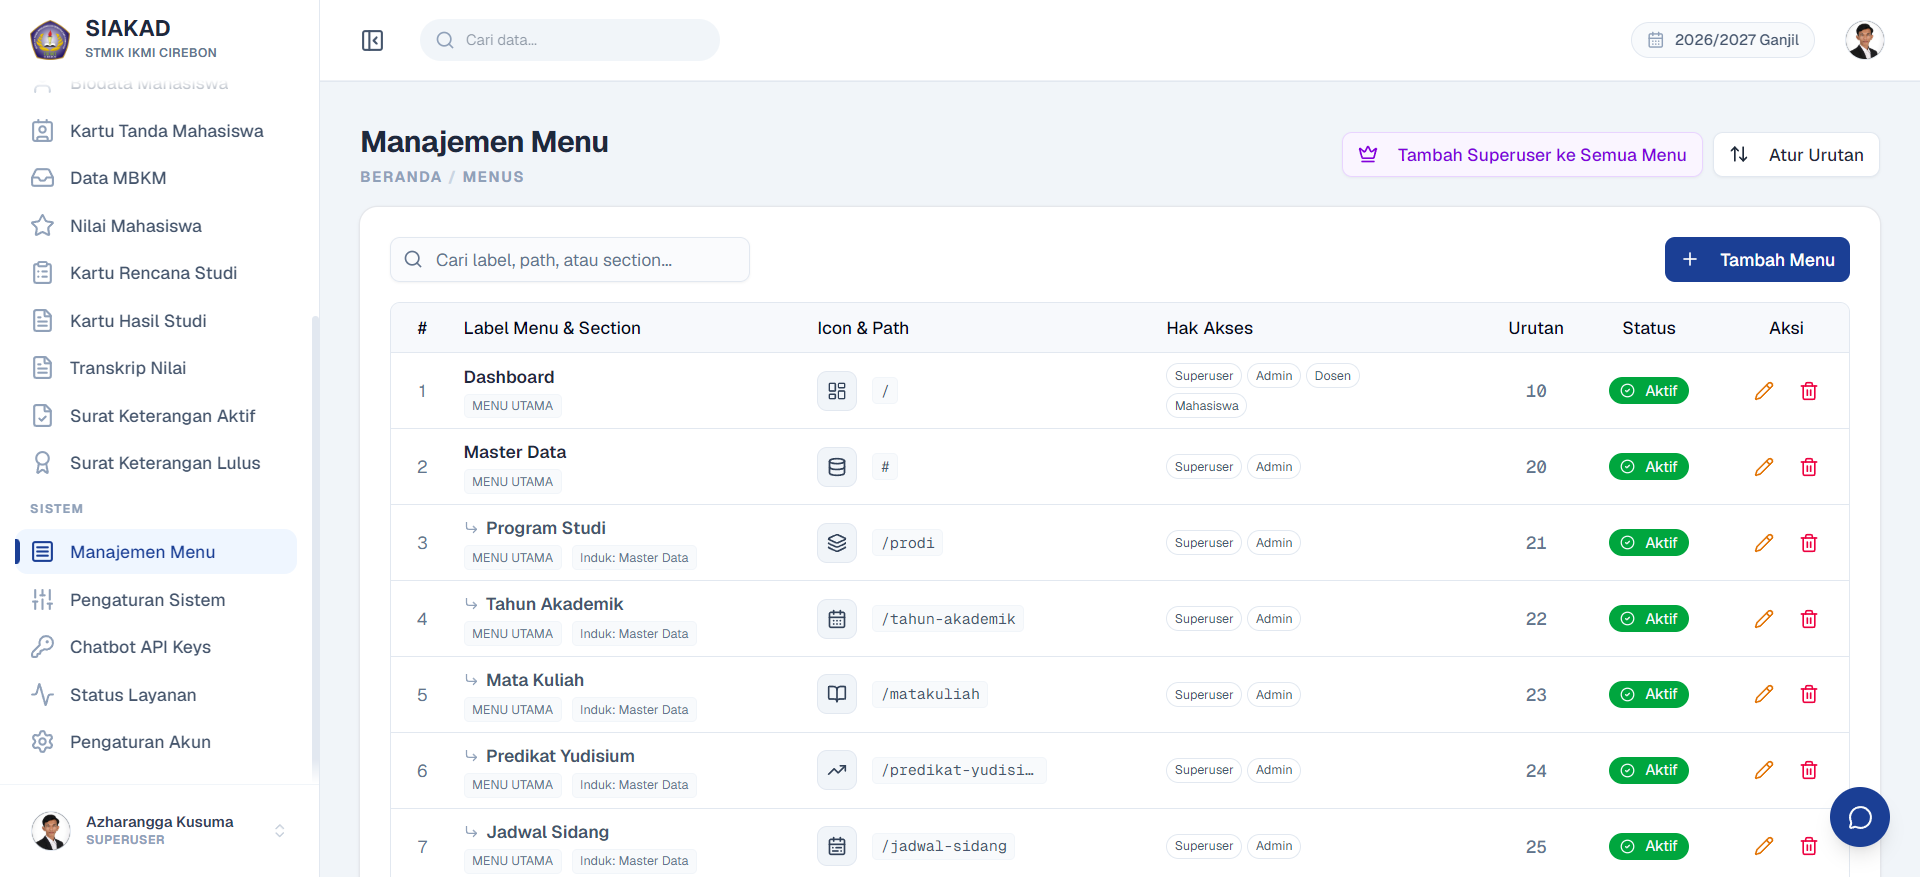The height and width of the screenshot is (877, 1920).
Task: Open Surat Keterangan Aktif
Action: tap(157, 416)
